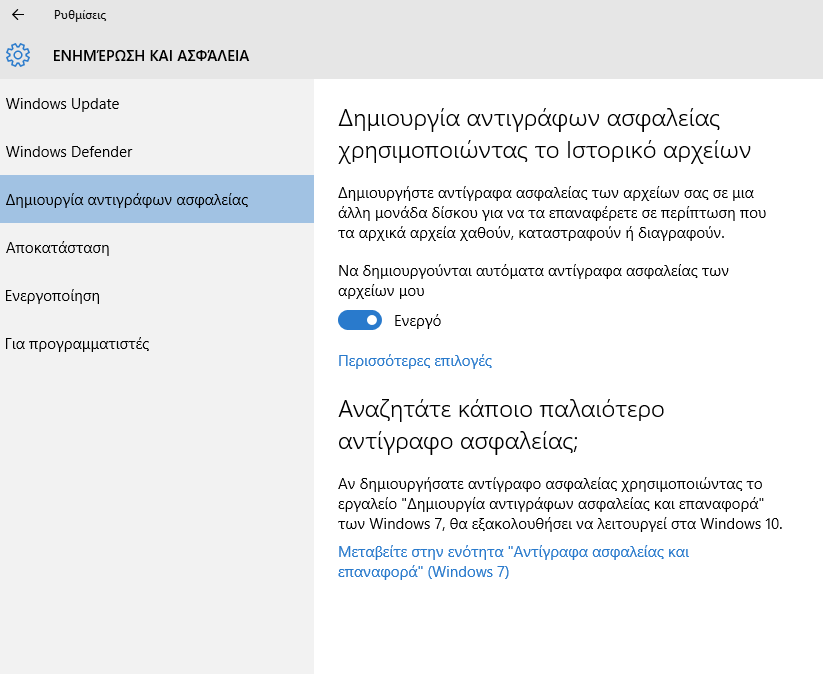Click the paragraph beginning Δημιουργήστε αντίγραφα ασφαλείας
The height and width of the screenshot is (688, 823).
[x=554, y=211]
